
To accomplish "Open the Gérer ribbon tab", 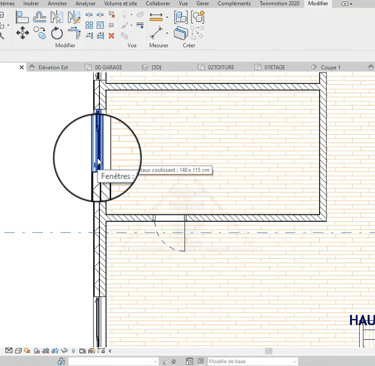I will click(203, 3).
